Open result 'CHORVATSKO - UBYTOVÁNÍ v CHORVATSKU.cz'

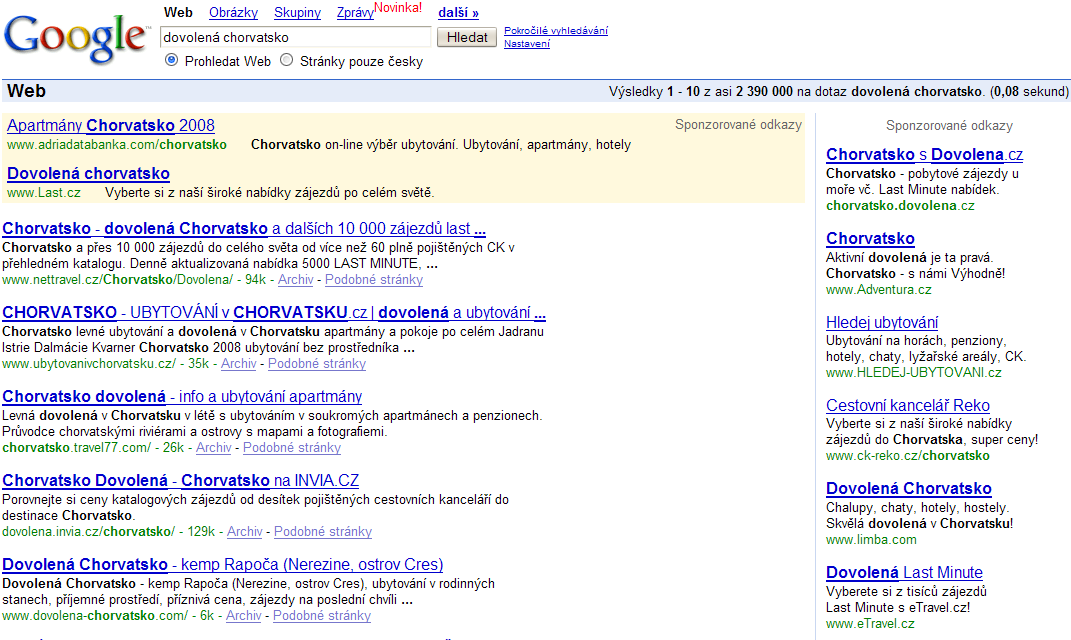(x=274, y=313)
